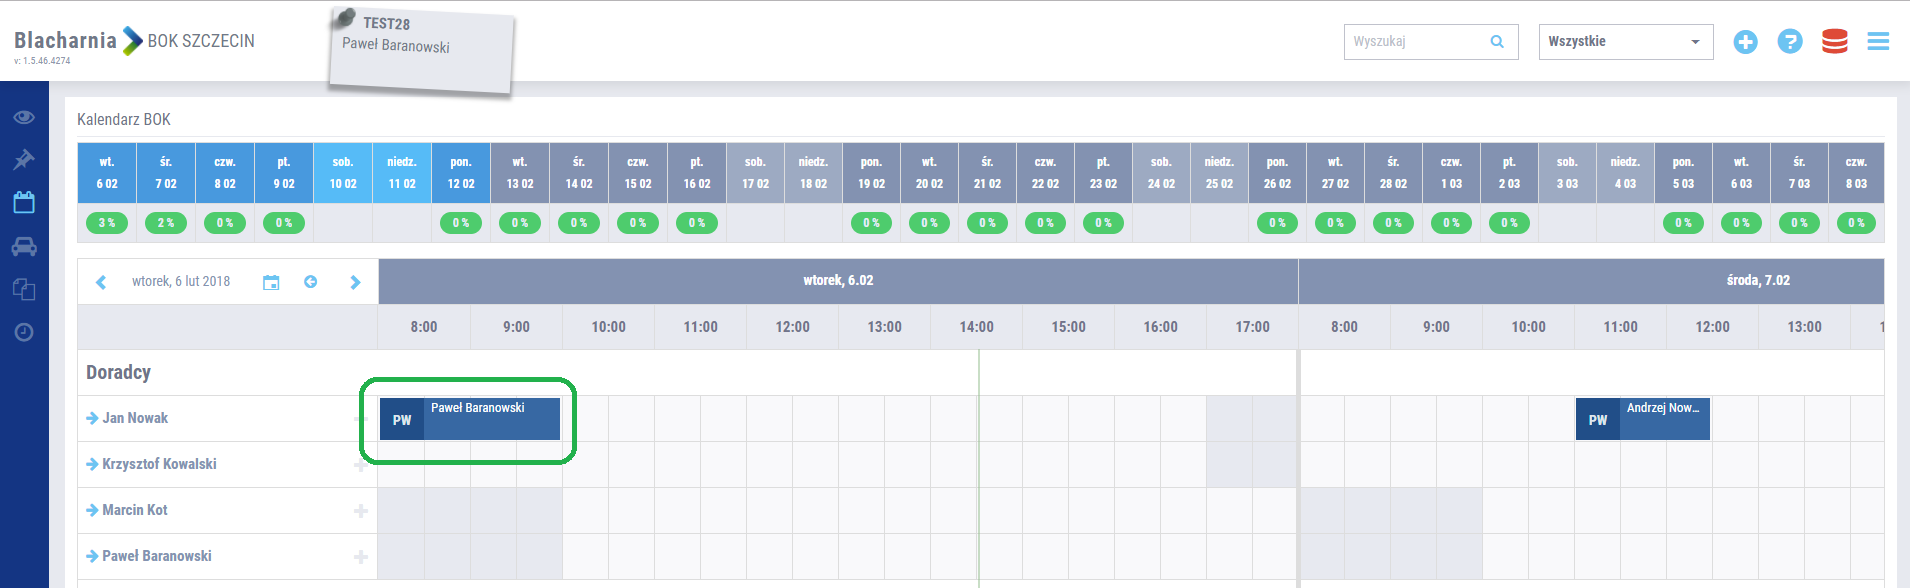1910x588 pixels.
Task: Open the car icon in sidebar
Action: coord(24,247)
